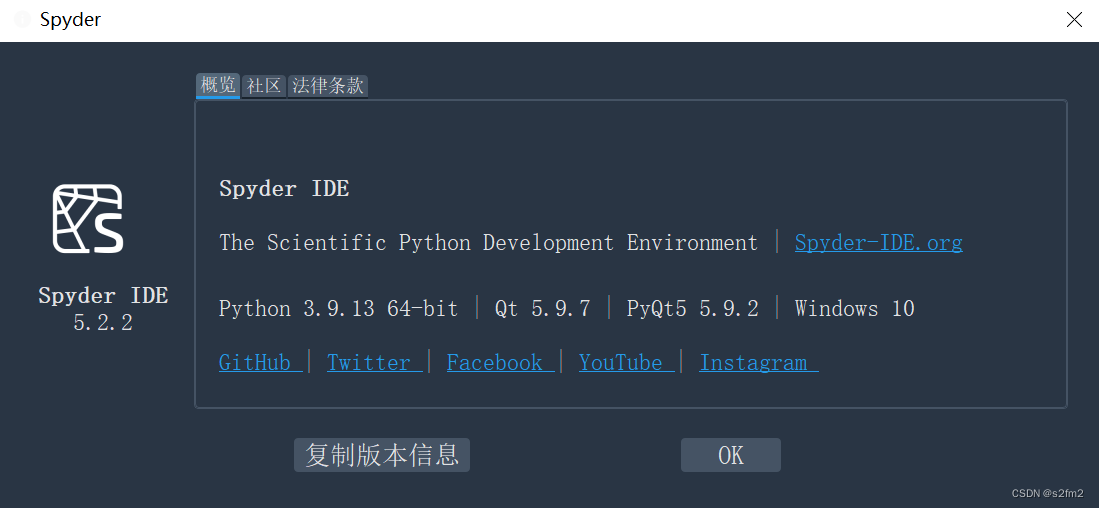
Task: Click the title bar Spyder app icon
Action: [22, 20]
